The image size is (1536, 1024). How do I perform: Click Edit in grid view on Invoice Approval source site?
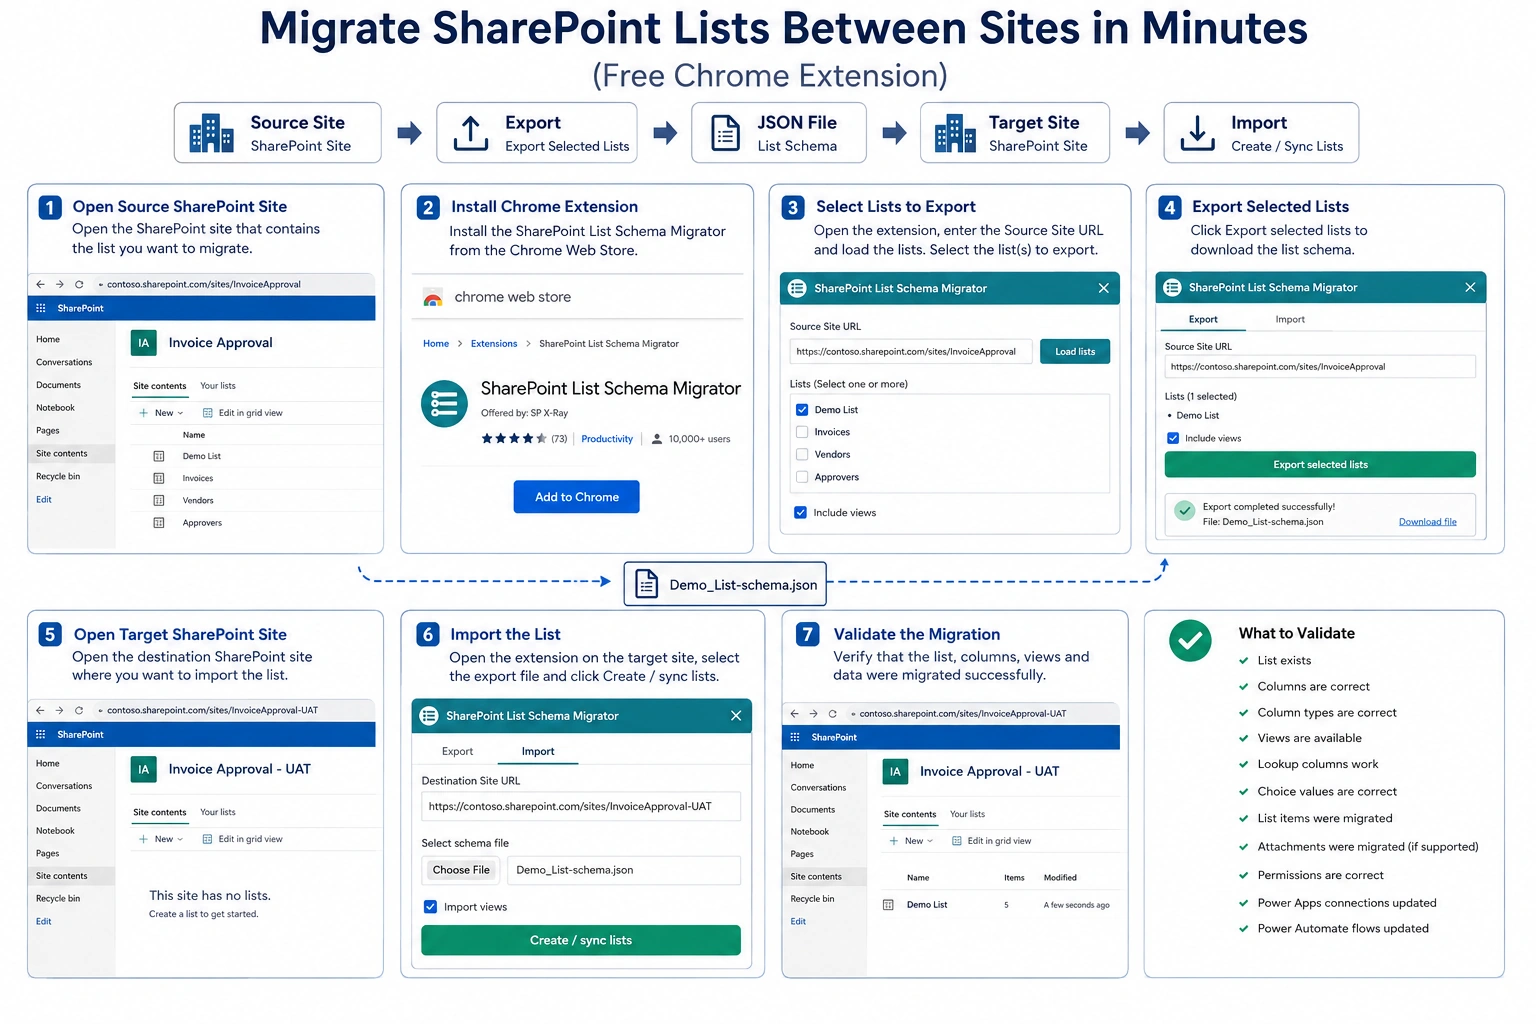point(243,413)
